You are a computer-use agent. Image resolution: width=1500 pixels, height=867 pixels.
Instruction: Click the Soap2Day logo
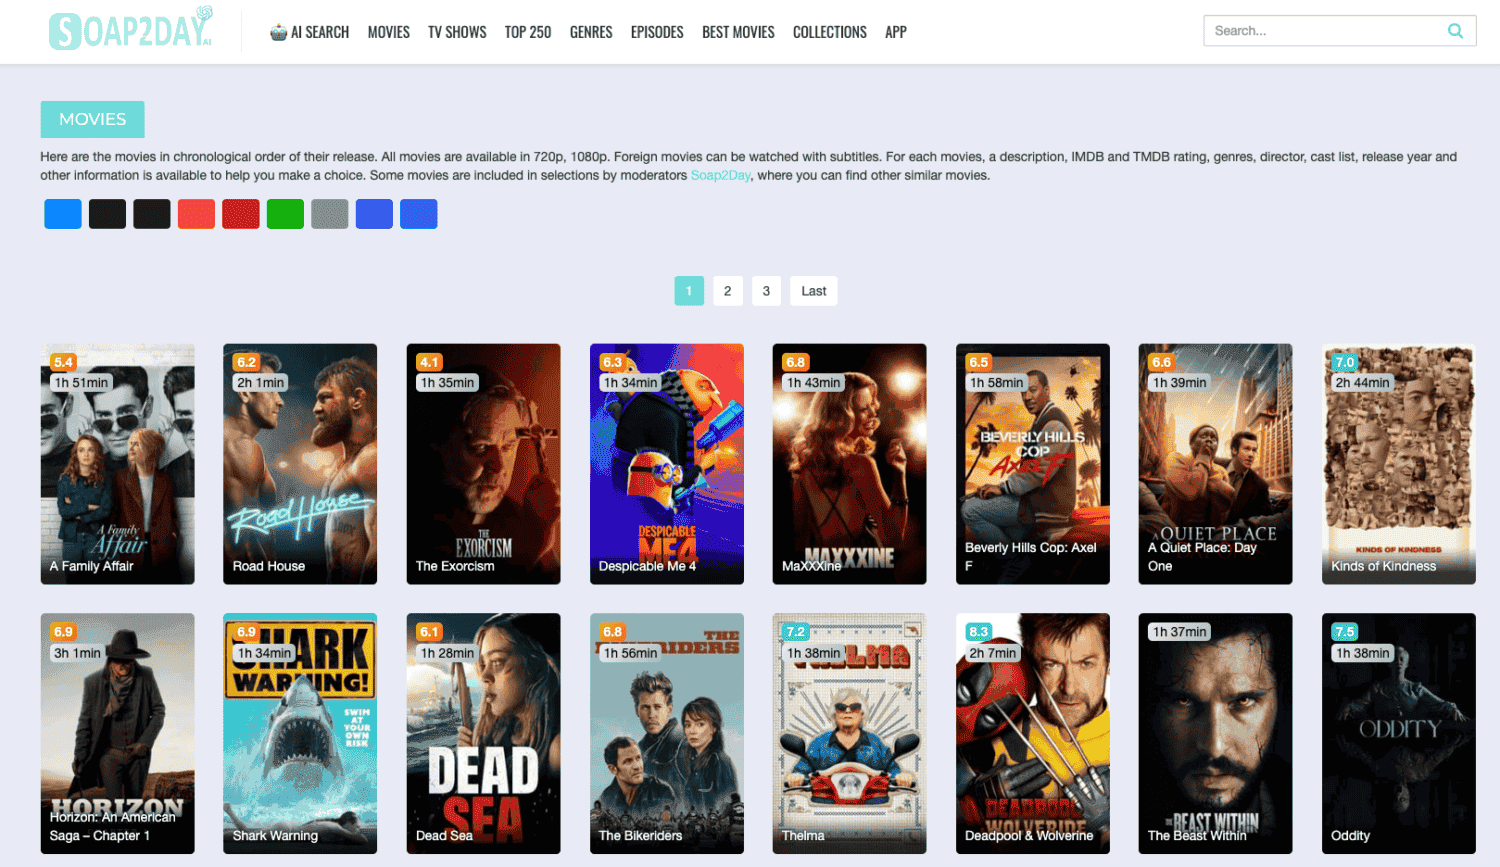coord(131,30)
